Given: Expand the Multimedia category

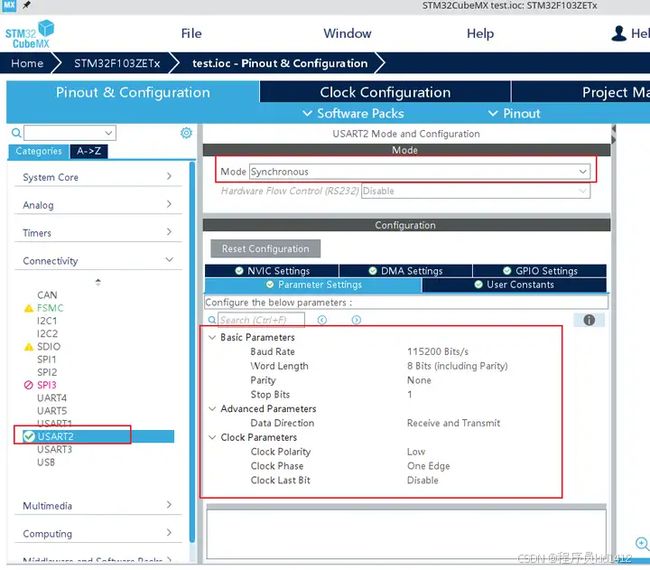Looking at the screenshot, I should (98, 506).
